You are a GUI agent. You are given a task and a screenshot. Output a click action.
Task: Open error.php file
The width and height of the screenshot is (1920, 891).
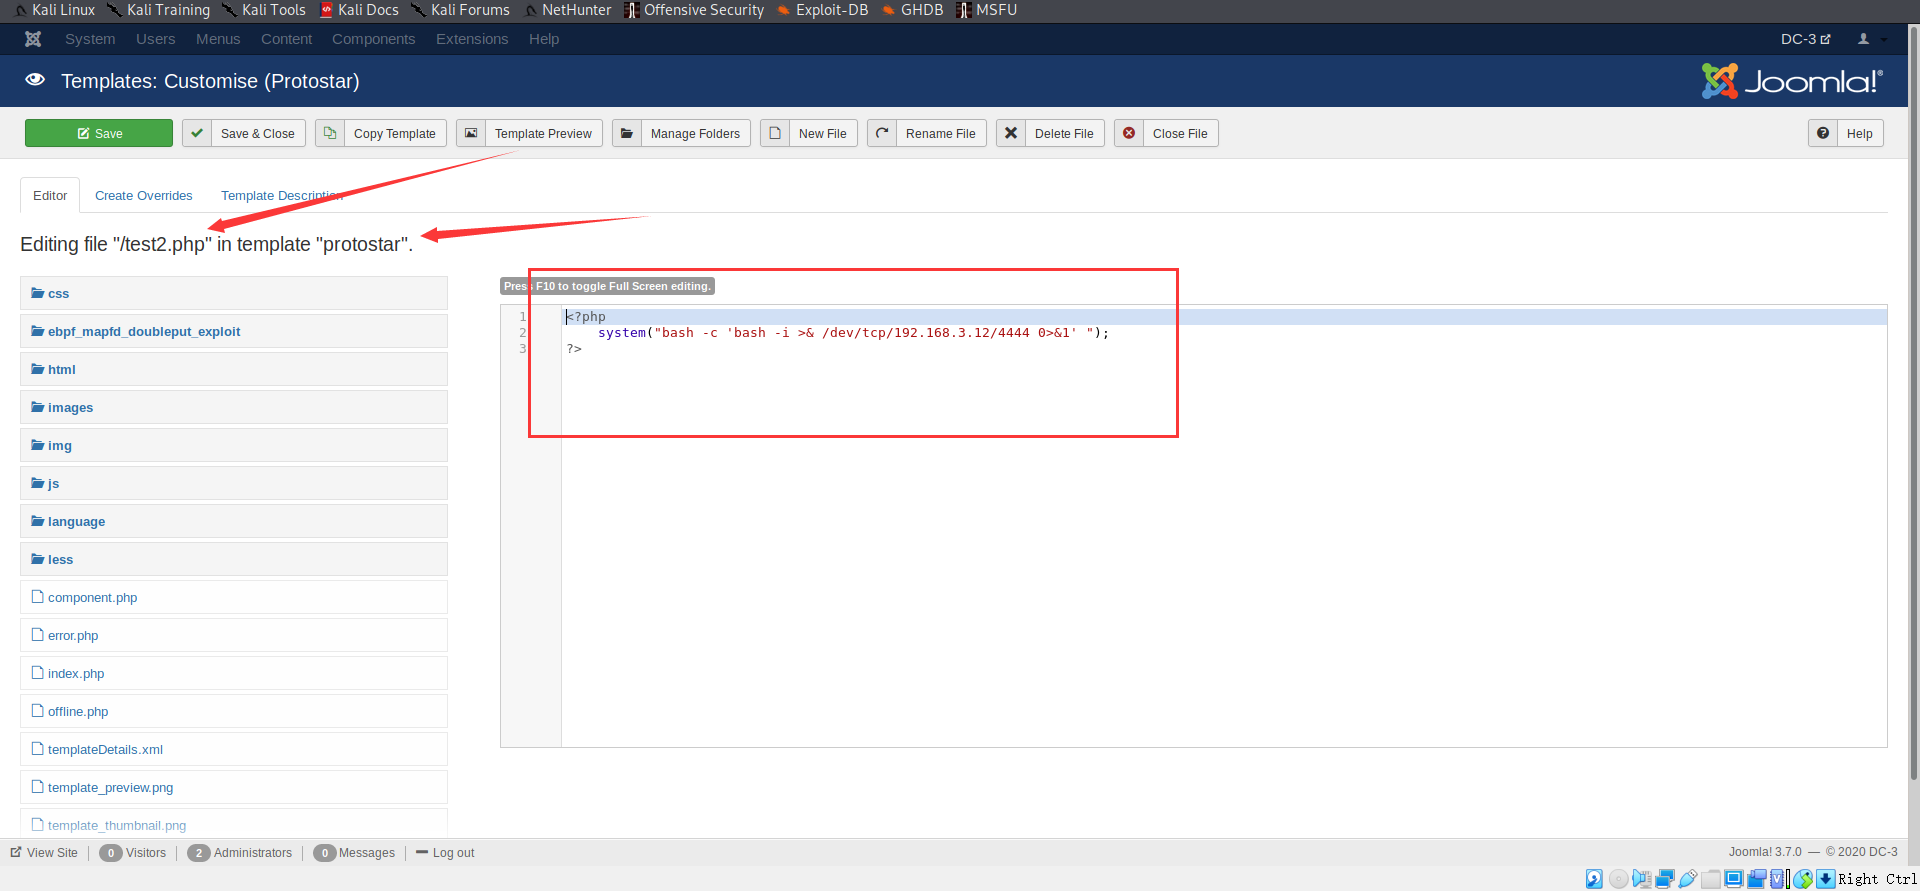tap(233, 635)
